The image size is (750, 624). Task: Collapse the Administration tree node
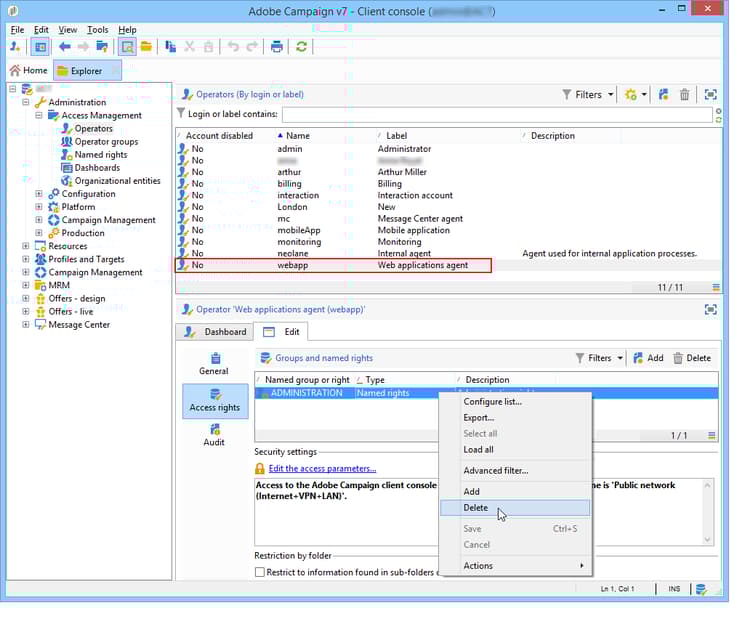(x=27, y=102)
